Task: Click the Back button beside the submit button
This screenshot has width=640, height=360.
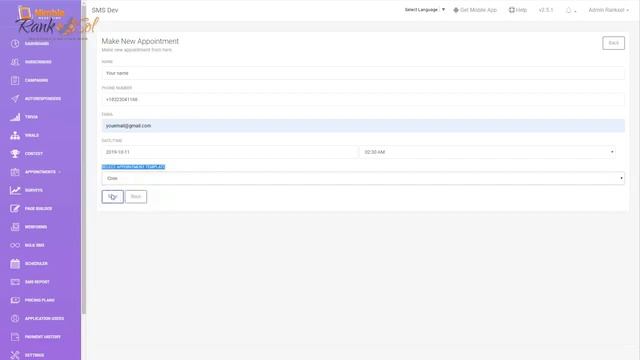Action: click(136, 197)
